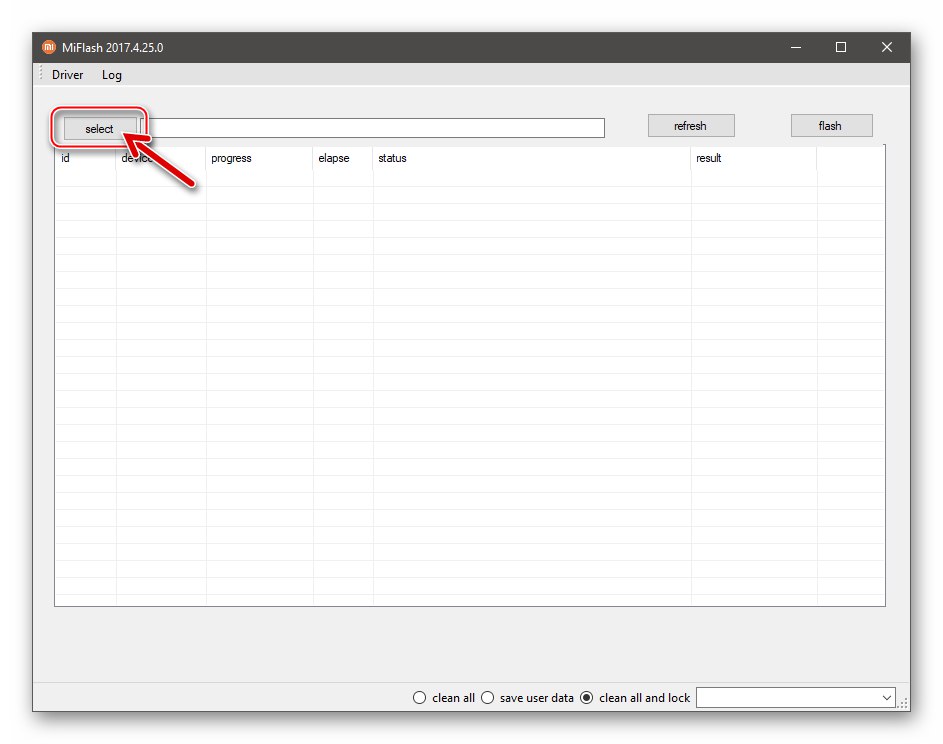The width and height of the screenshot is (943, 744).
Task: Click the elapse column header
Action: (x=343, y=158)
